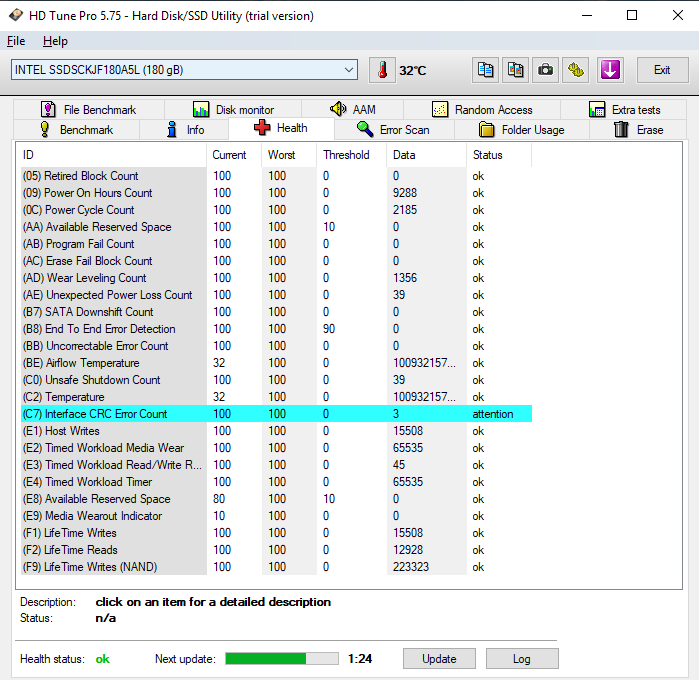Select (E3) Timed Workload Read/Write row
Image resolution: width=699 pixels, height=680 pixels.
(276, 465)
